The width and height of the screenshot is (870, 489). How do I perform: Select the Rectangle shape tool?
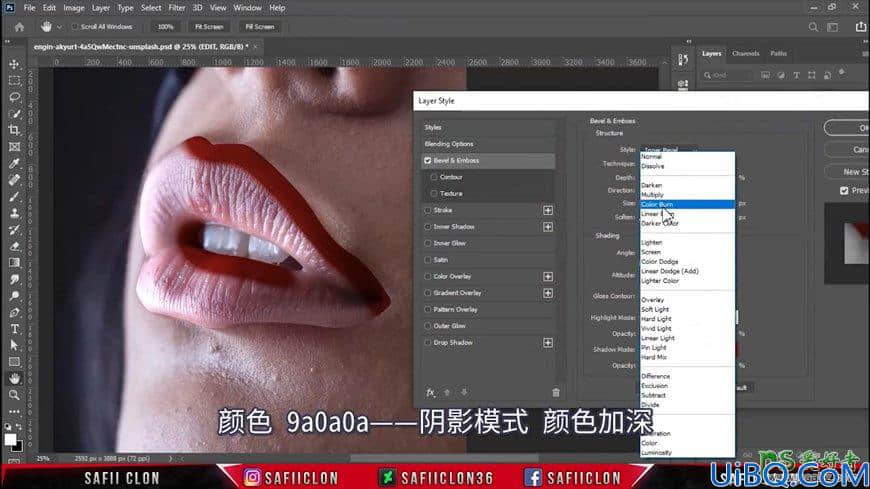(x=14, y=362)
